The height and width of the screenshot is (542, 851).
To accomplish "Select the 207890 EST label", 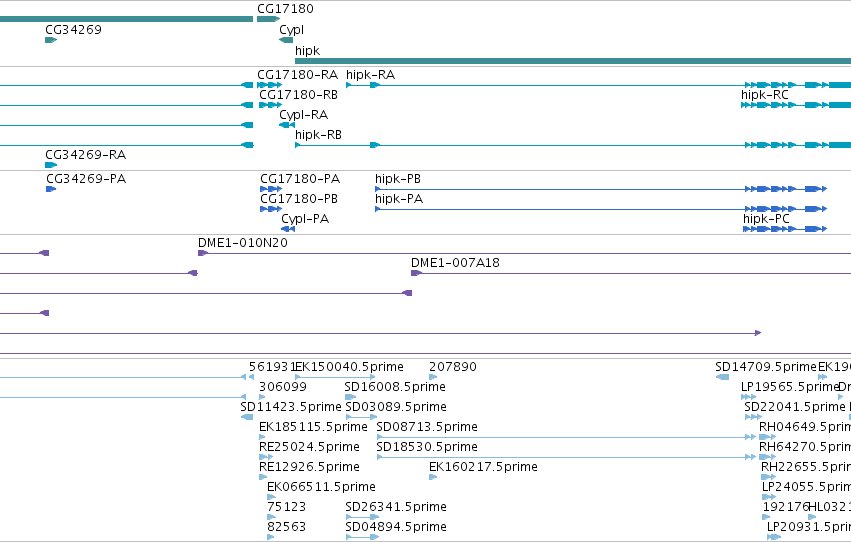I will [453, 367].
